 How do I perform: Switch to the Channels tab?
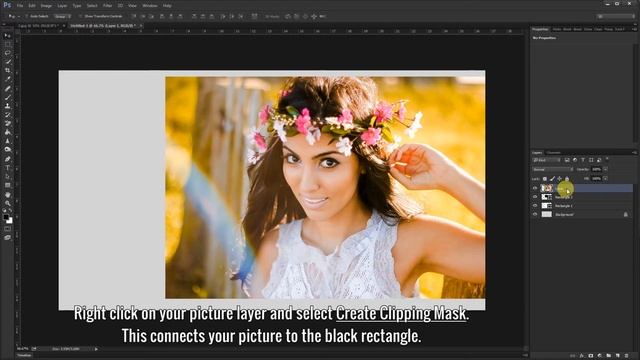pos(553,153)
